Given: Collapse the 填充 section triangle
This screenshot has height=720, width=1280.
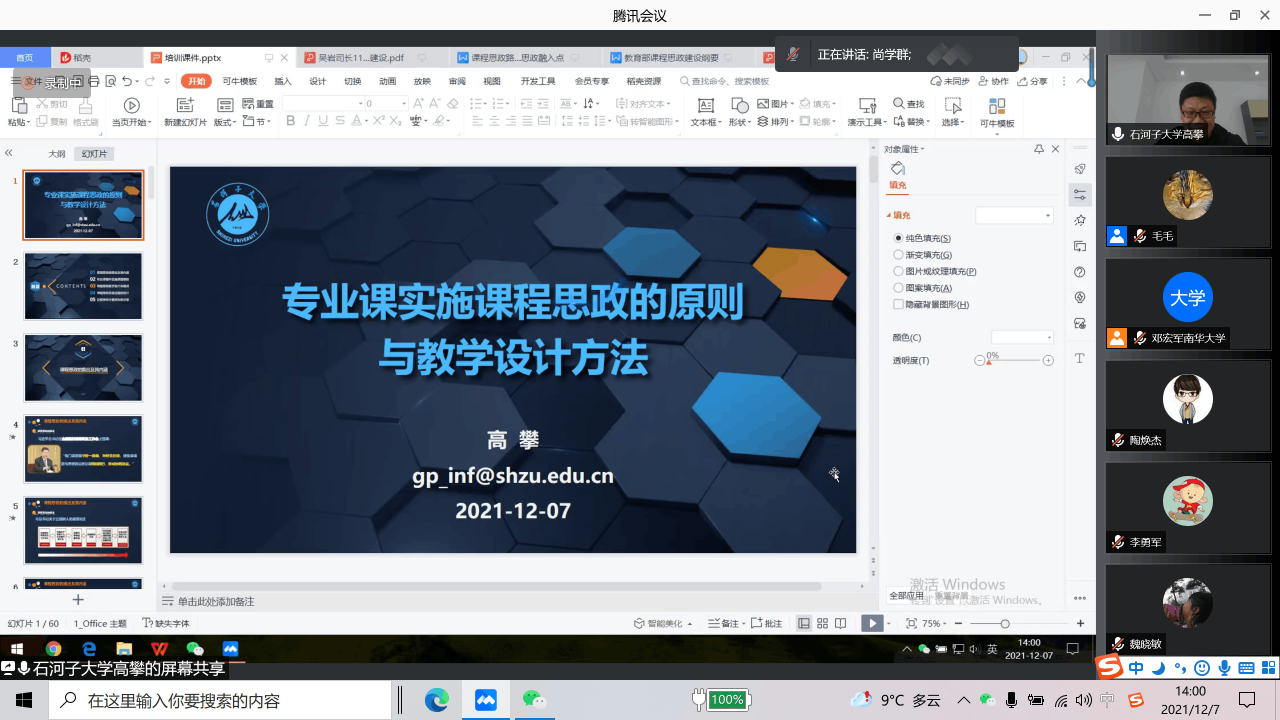Looking at the screenshot, I should pos(888,216).
